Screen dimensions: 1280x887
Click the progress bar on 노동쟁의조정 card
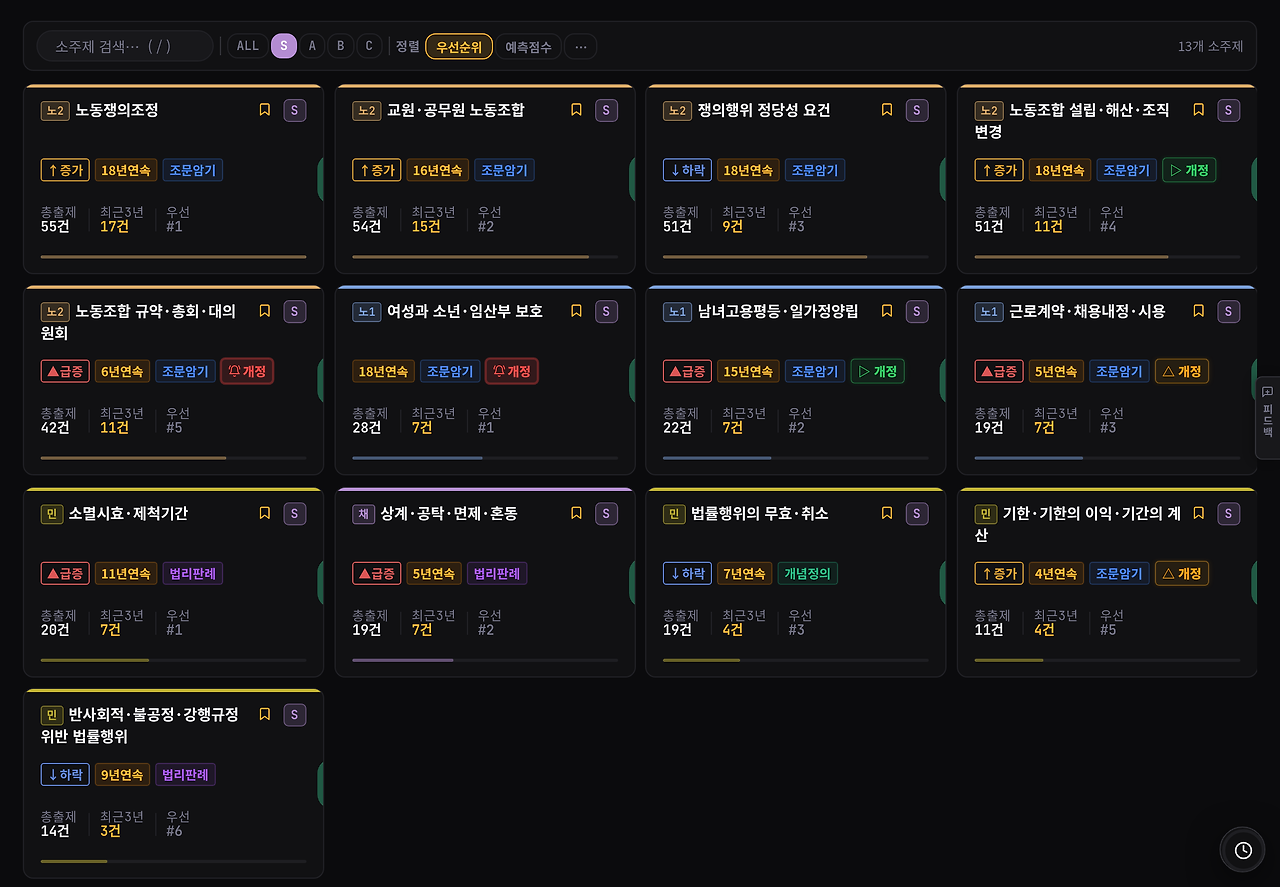click(x=173, y=257)
